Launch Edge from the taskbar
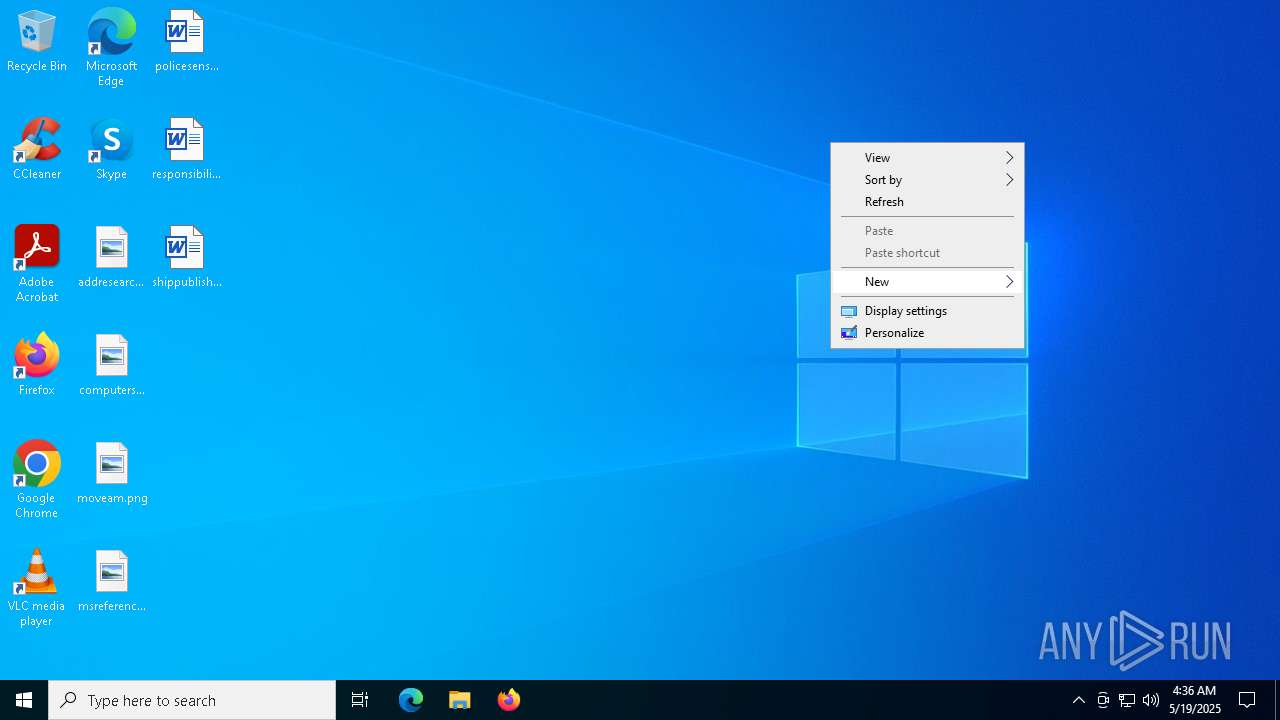 (x=411, y=700)
